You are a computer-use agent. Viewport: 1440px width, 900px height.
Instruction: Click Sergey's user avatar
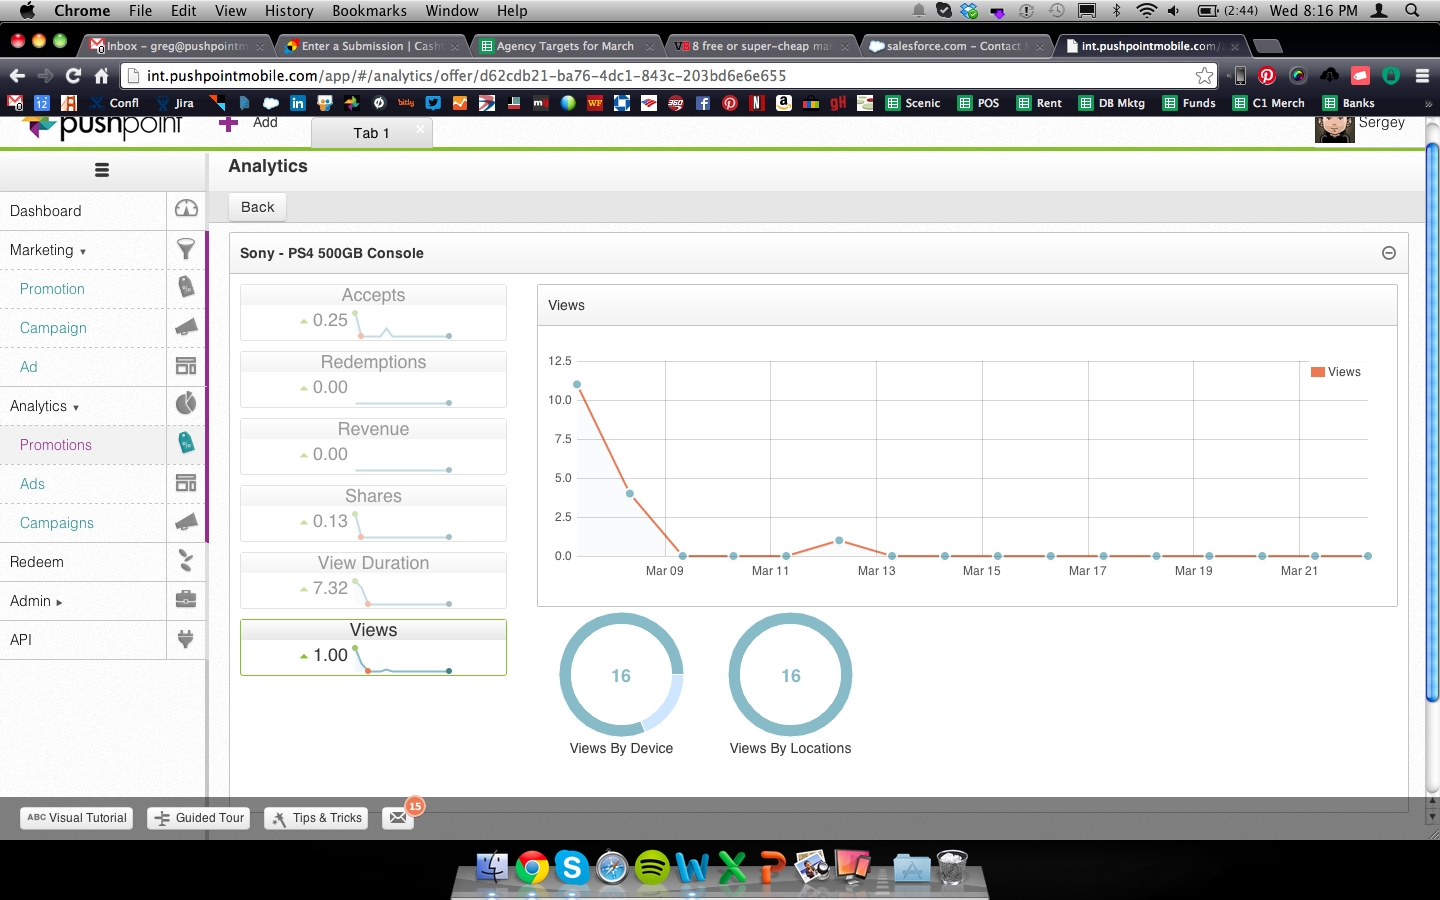tap(1334, 128)
